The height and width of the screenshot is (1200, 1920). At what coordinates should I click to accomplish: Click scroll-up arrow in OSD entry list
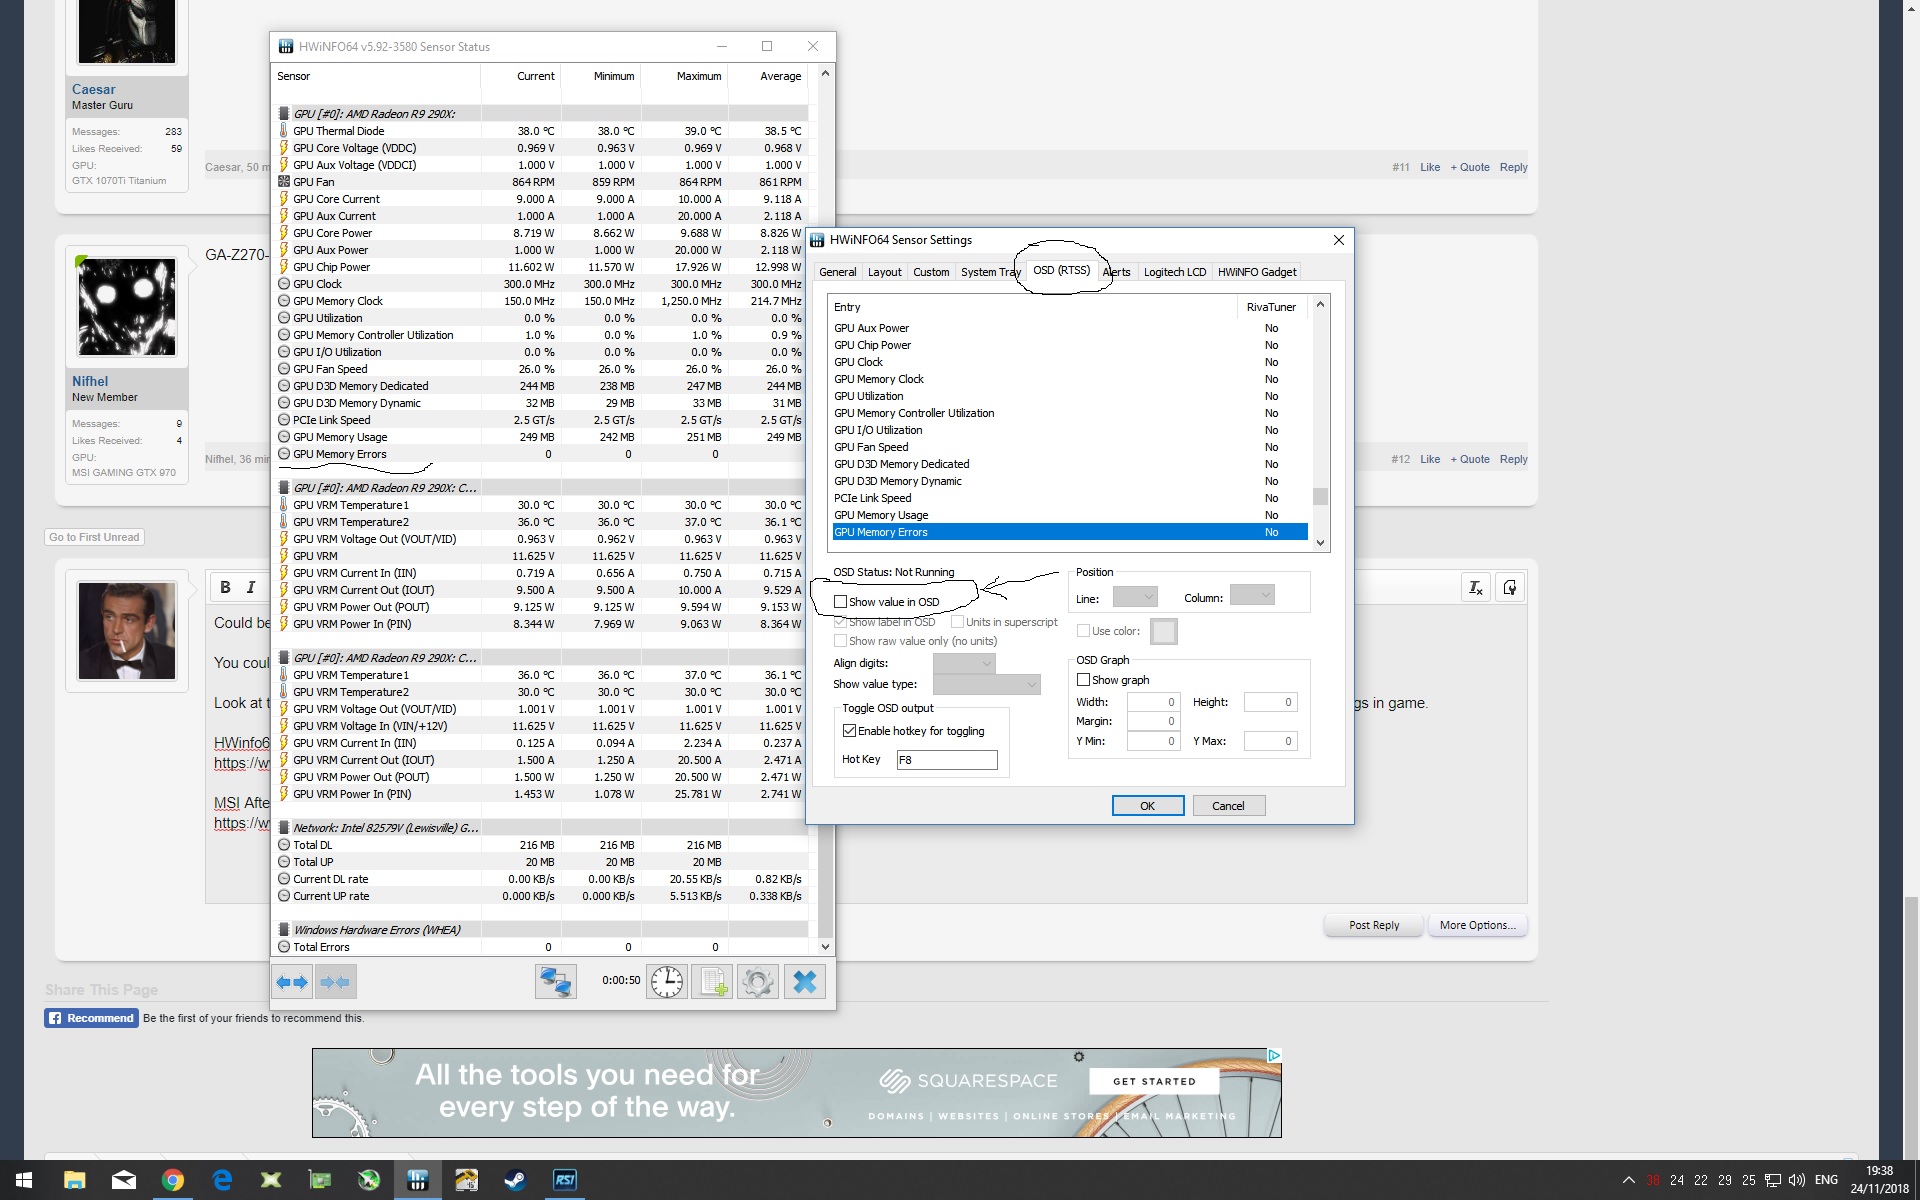pos(1321,305)
